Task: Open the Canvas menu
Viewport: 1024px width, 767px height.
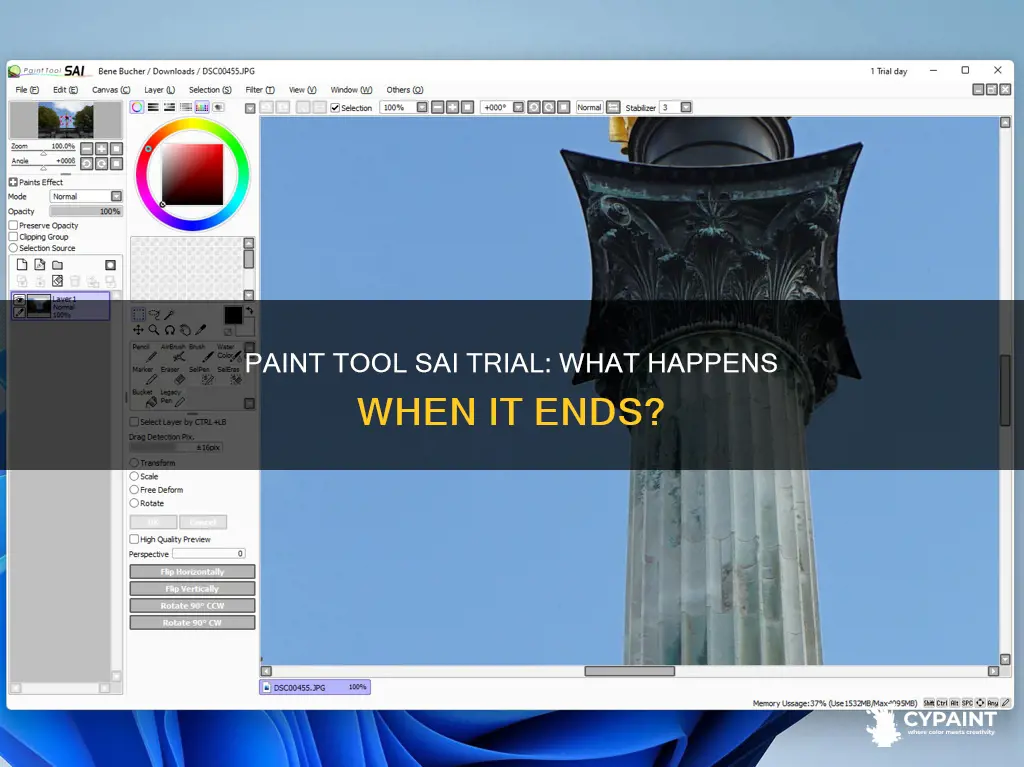Action: pyautogui.click(x=110, y=90)
